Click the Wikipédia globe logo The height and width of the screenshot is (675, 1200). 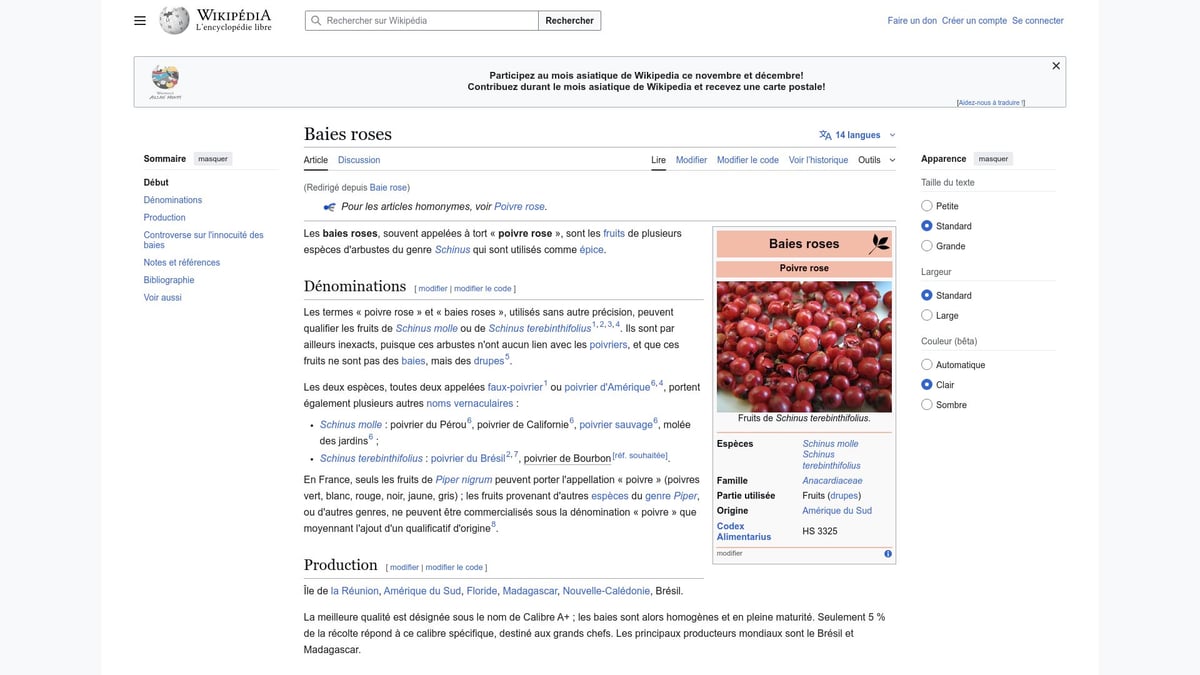pyautogui.click(x=173, y=19)
